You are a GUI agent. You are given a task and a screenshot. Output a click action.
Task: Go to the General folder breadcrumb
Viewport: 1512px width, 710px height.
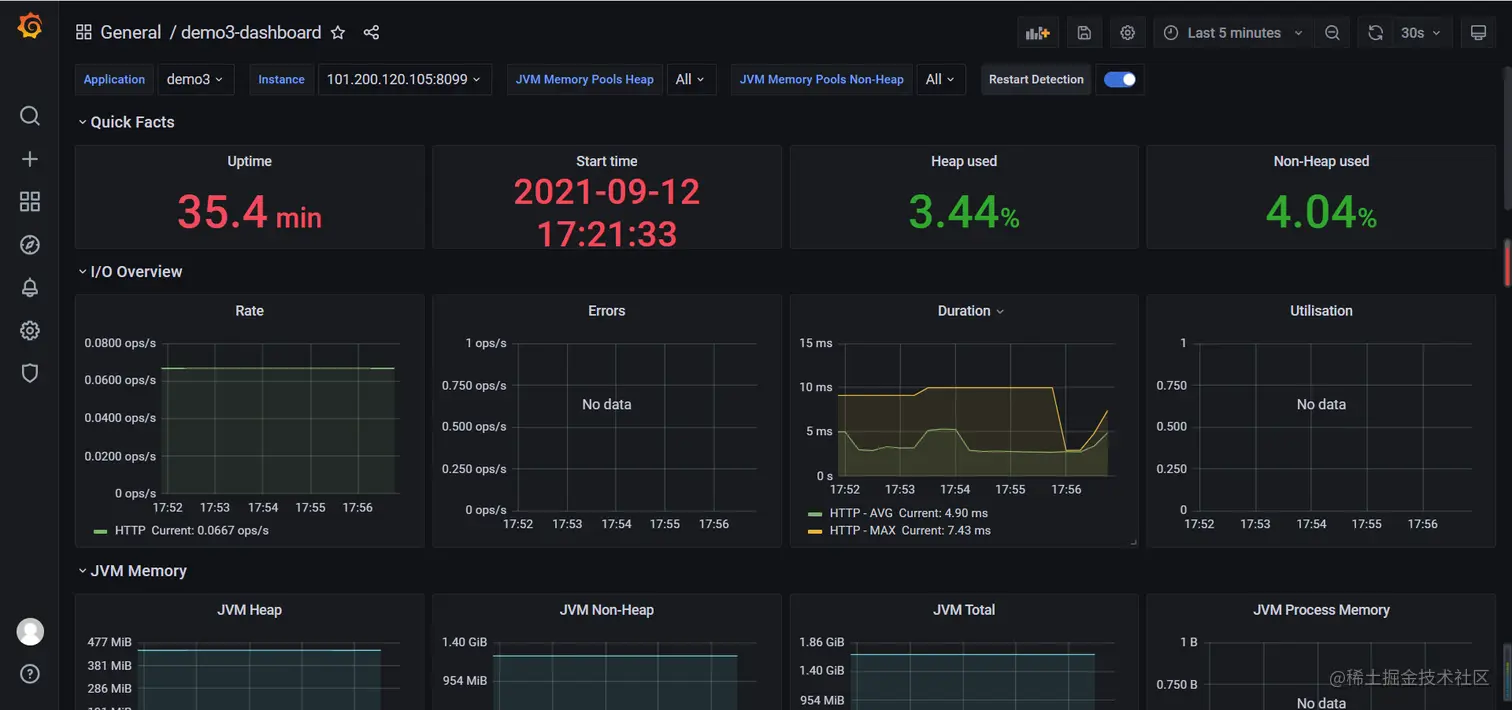tap(131, 32)
